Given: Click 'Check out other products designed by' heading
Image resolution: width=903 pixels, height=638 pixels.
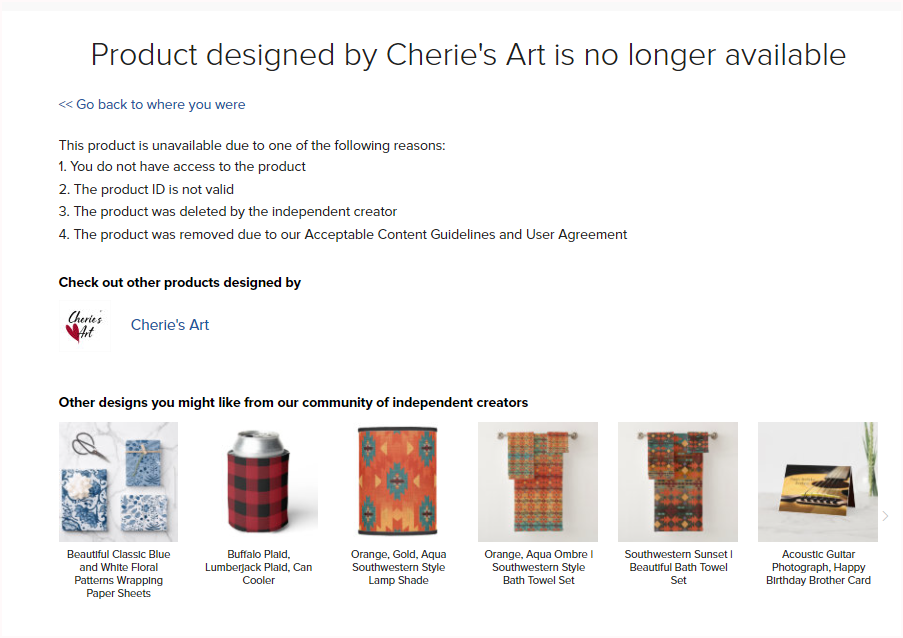Looking at the screenshot, I should (x=180, y=282).
